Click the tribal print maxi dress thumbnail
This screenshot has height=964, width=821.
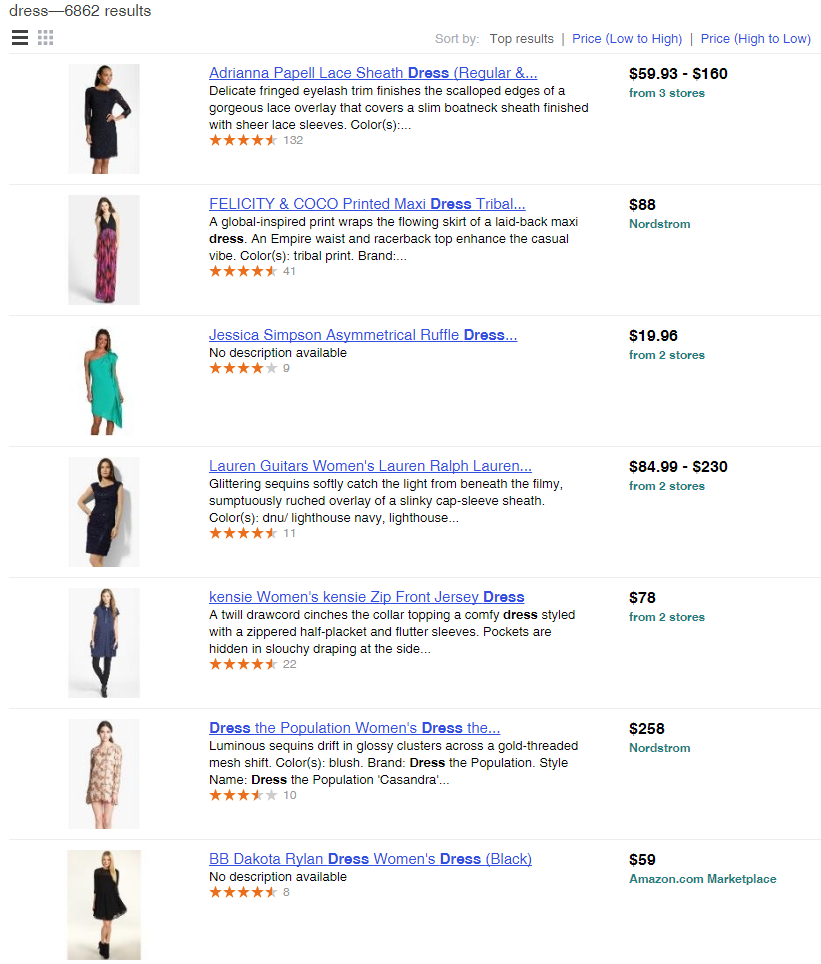[x=104, y=250]
